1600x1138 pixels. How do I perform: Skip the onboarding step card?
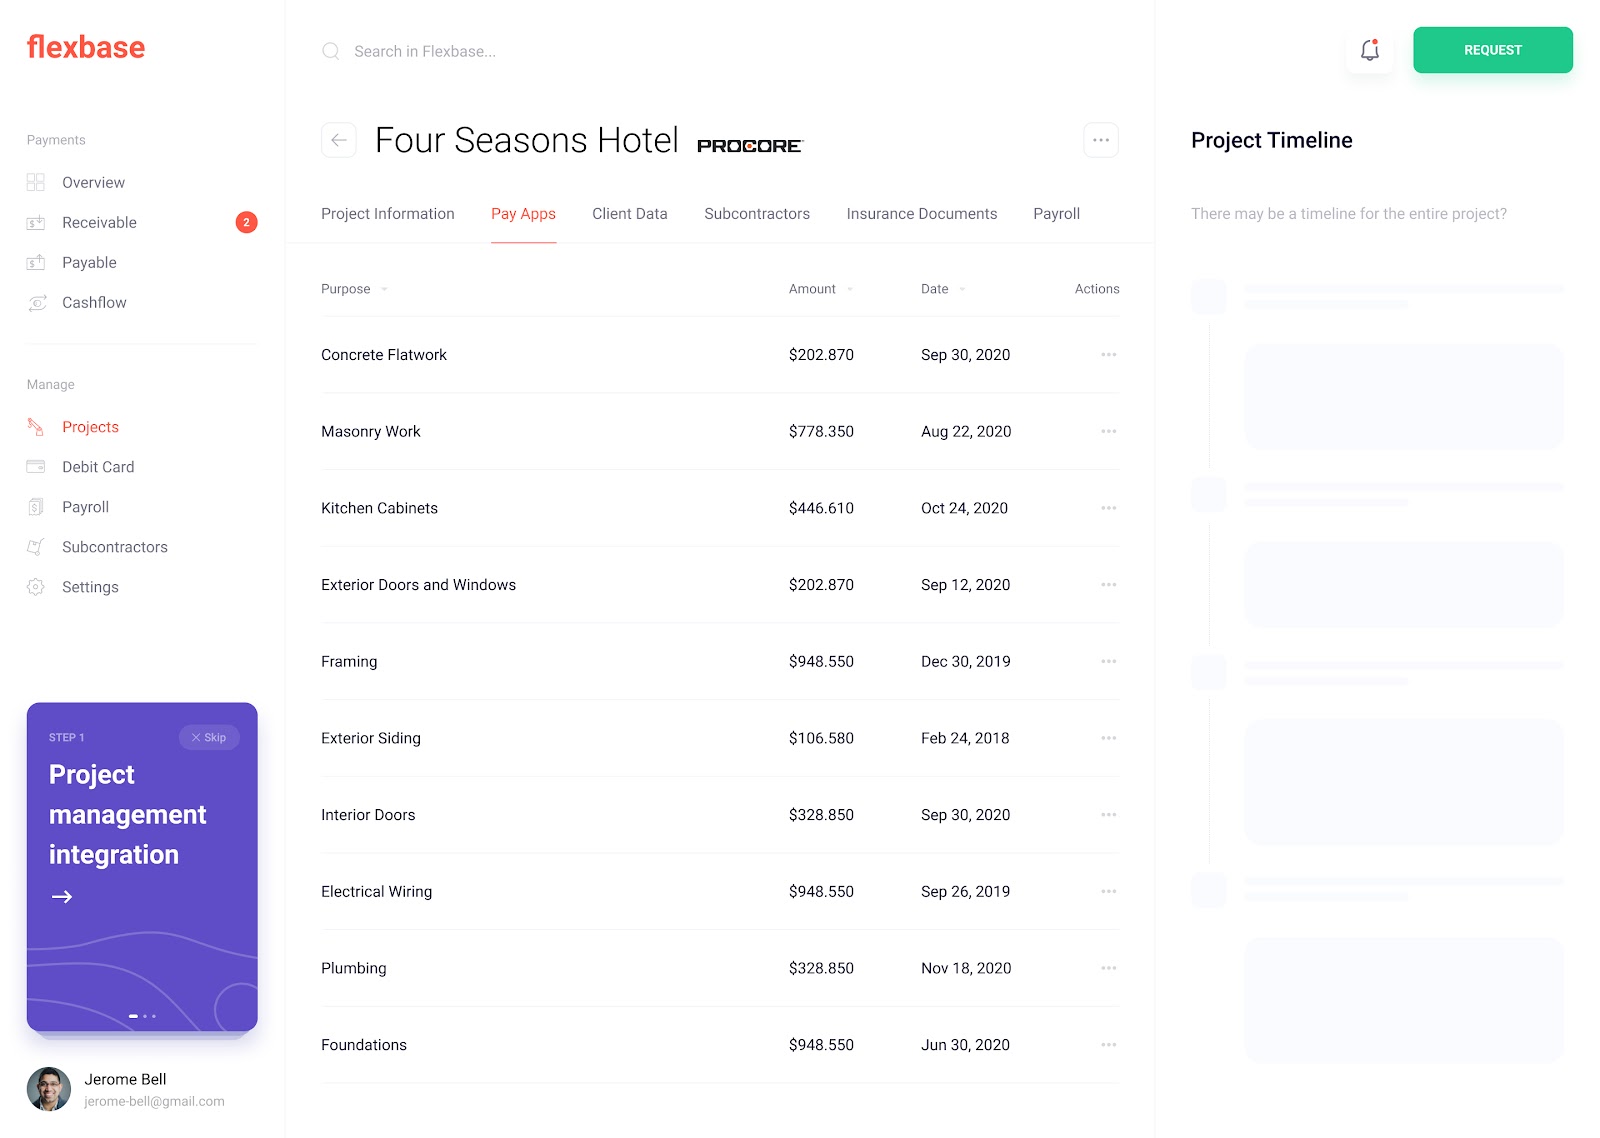pos(209,737)
